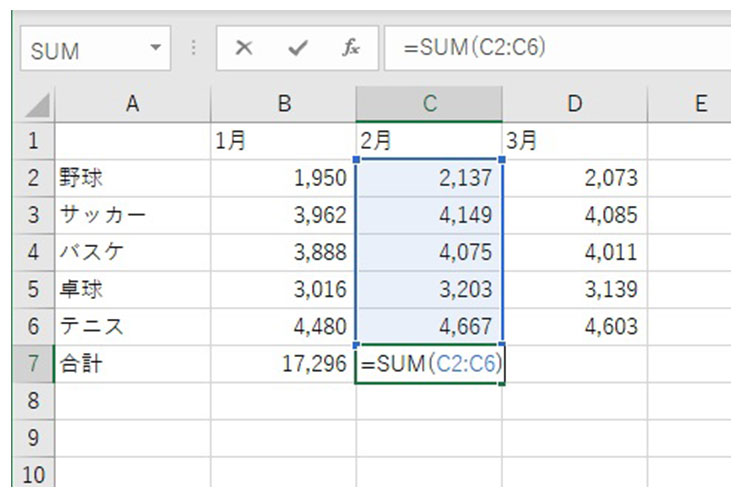Image resolution: width=740 pixels, height=499 pixels.
Task: Click the Enter checkmark formula button
Action: 297,49
